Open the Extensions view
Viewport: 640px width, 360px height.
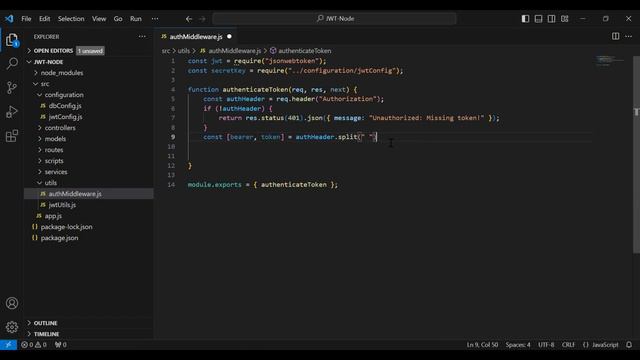coord(12,136)
